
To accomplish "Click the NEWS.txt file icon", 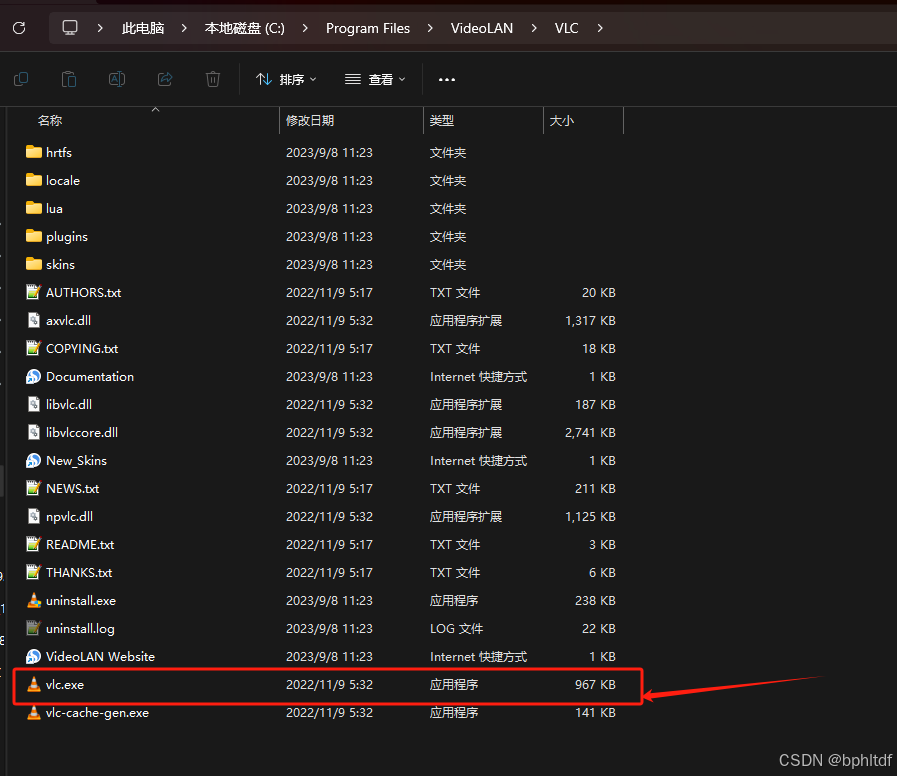I will (34, 488).
